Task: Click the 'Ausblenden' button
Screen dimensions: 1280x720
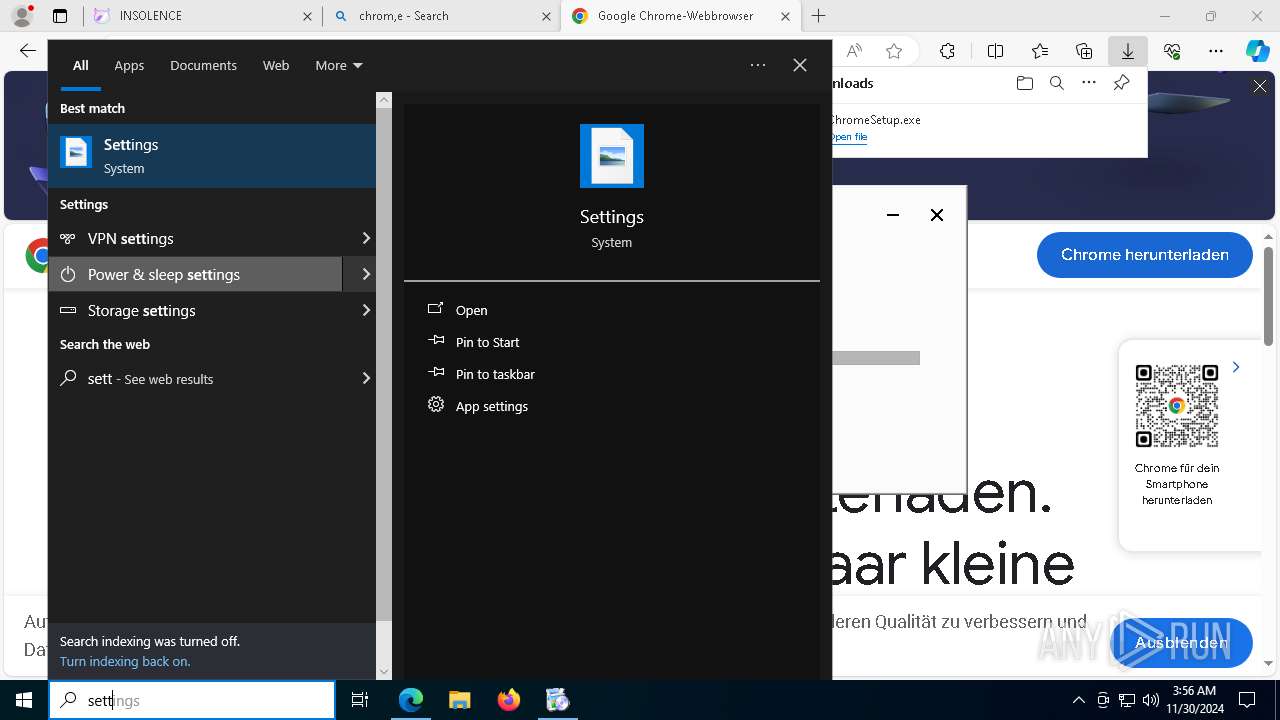Action: [x=1181, y=643]
